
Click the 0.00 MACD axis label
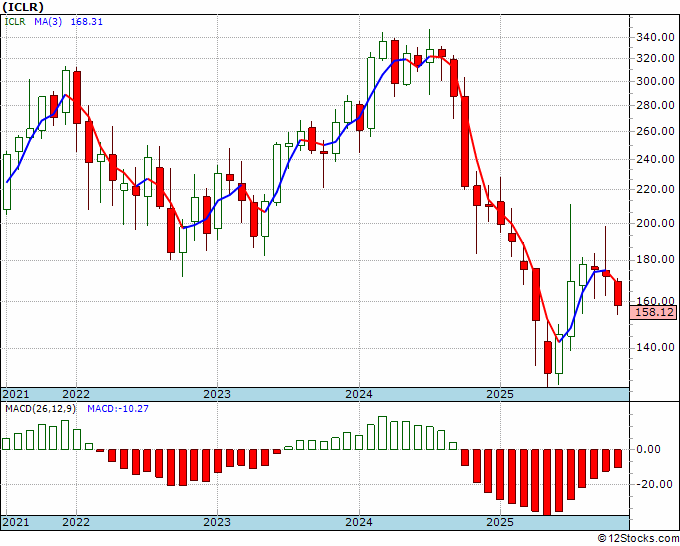(648, 449)
